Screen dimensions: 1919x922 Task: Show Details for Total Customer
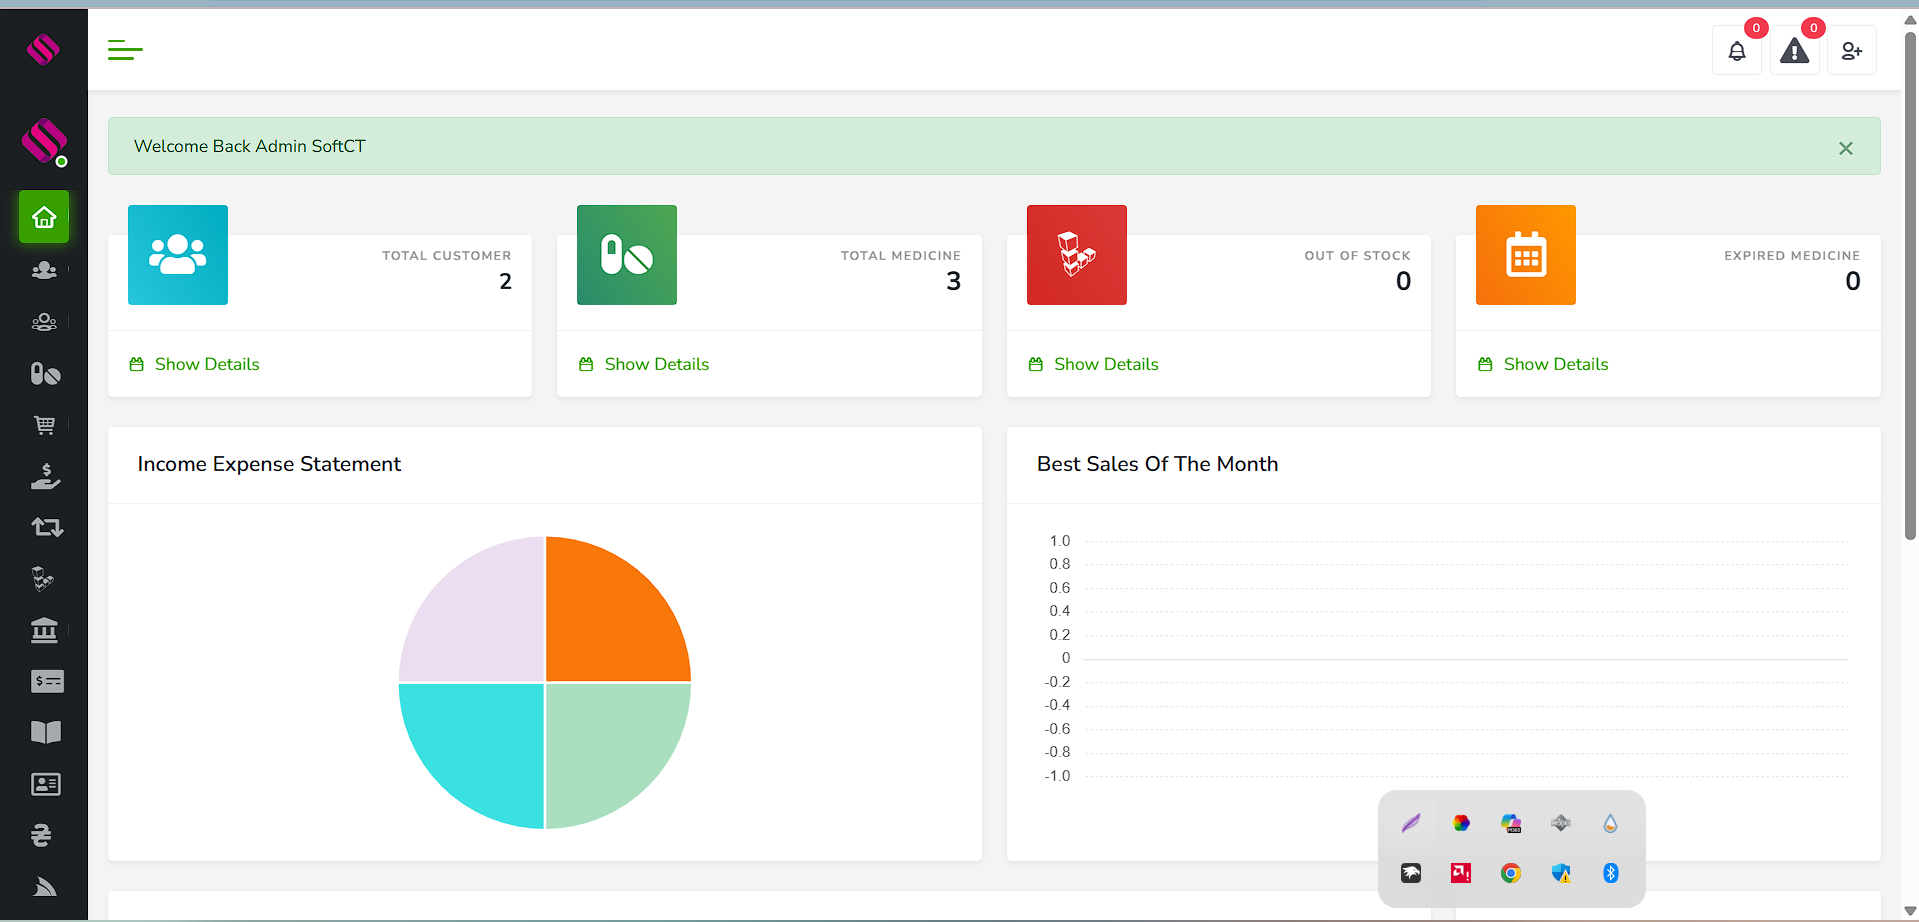coord(206,364)
